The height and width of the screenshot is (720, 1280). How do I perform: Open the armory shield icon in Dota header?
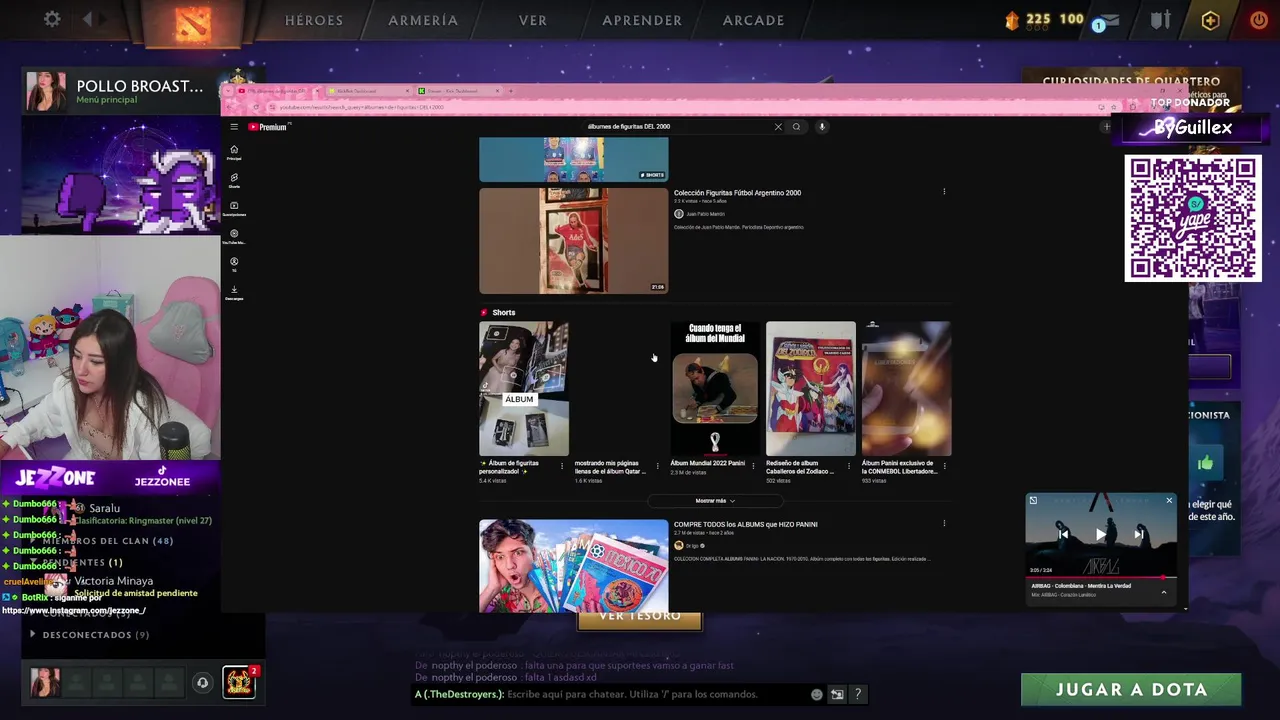tap(1160, 20)
